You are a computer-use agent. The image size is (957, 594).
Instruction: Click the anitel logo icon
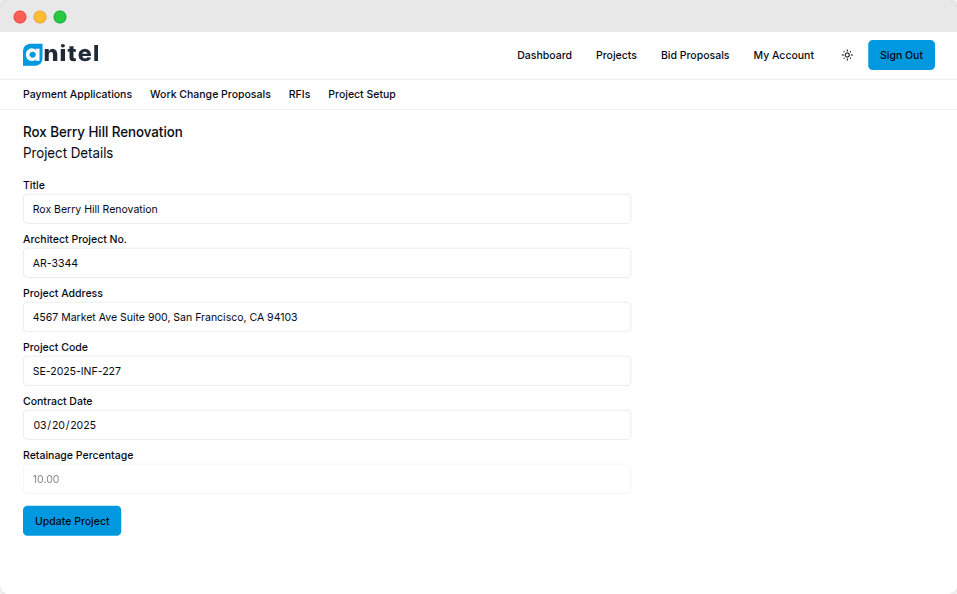[33, 54]
